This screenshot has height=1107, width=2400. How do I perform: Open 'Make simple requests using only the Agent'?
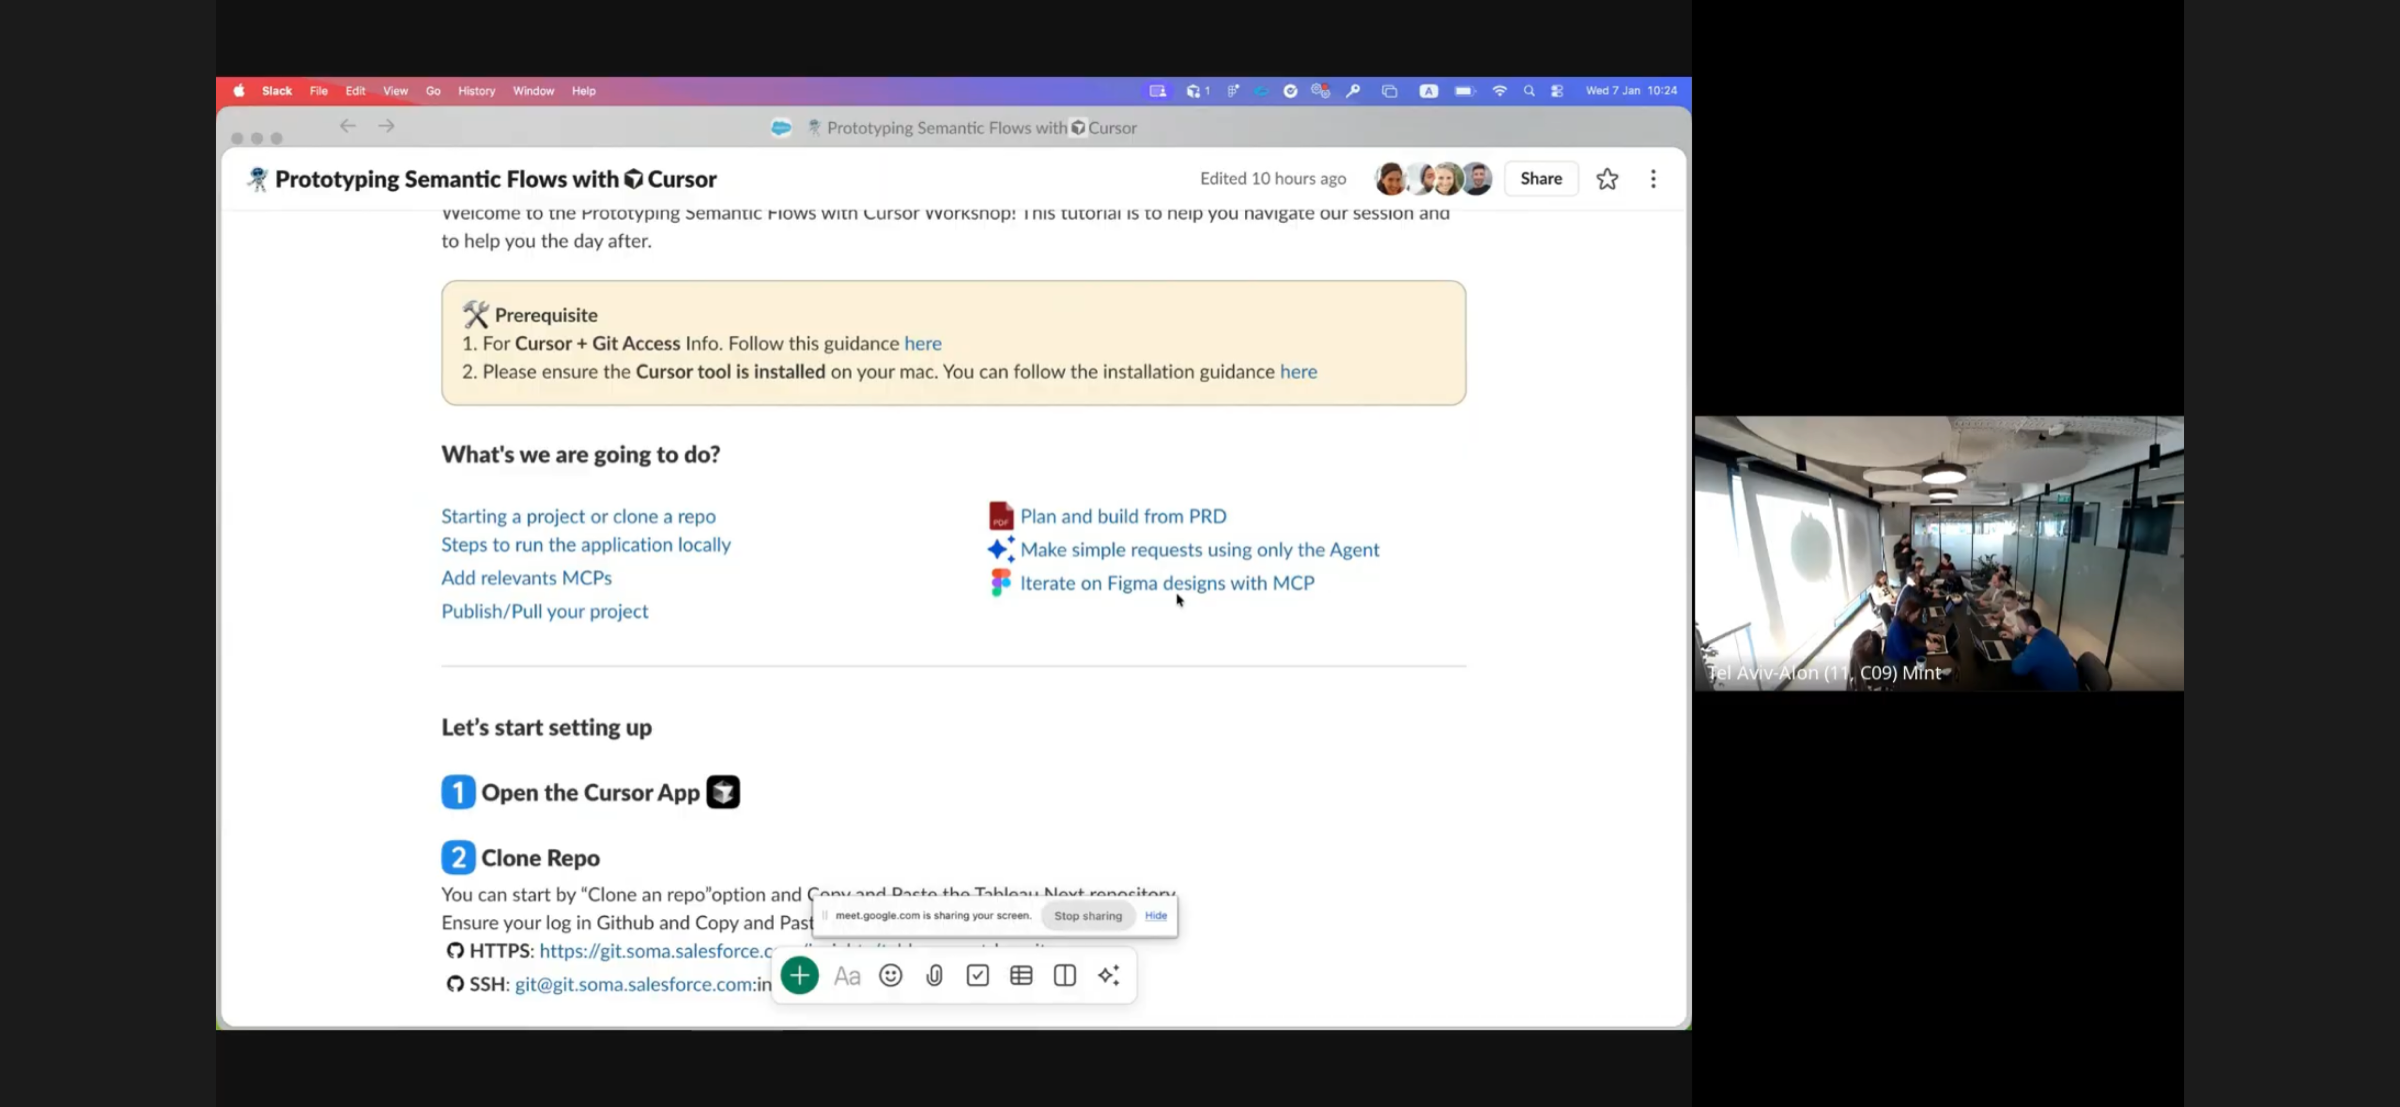(x=1199, y=549)
